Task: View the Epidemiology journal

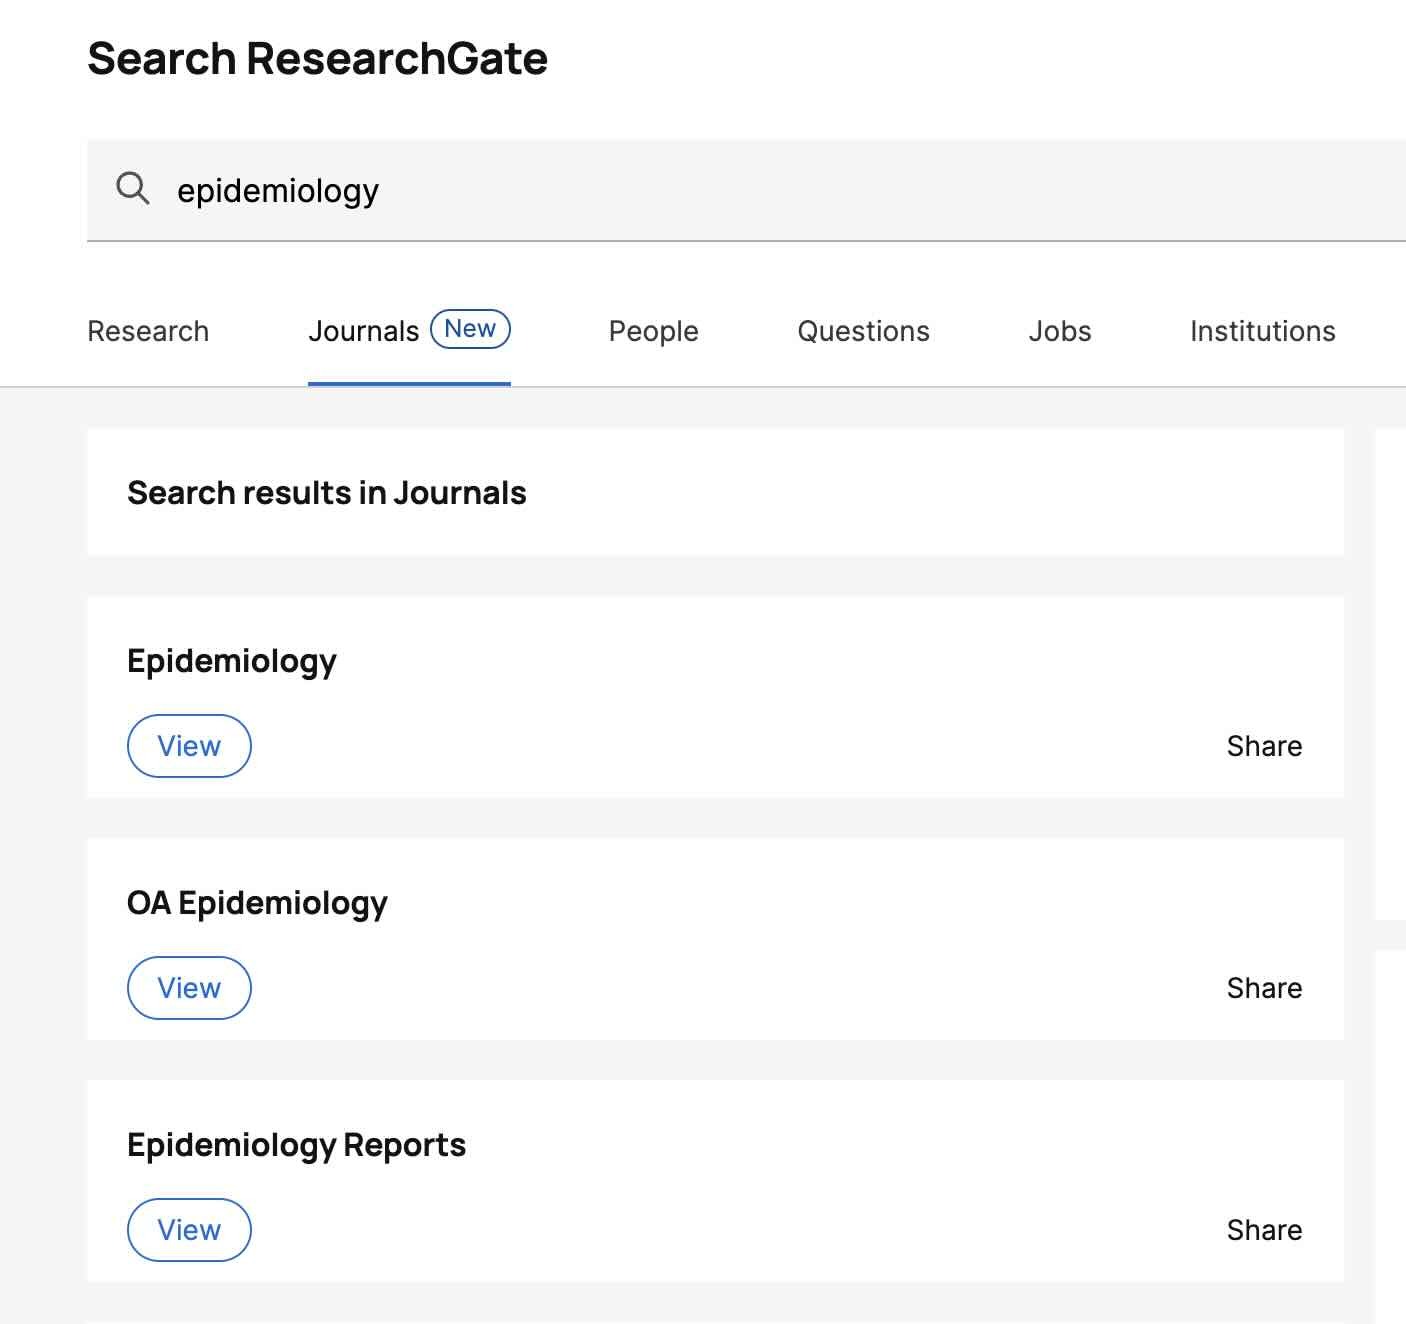Action: [x=189, y=746]
